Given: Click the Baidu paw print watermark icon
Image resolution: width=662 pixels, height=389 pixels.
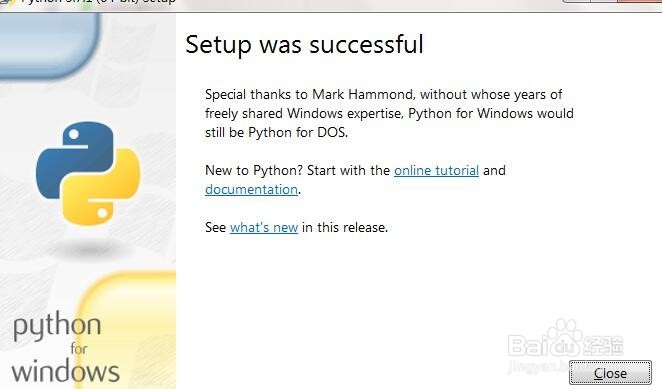Looking at the screenshot, I should coord(564,336).
